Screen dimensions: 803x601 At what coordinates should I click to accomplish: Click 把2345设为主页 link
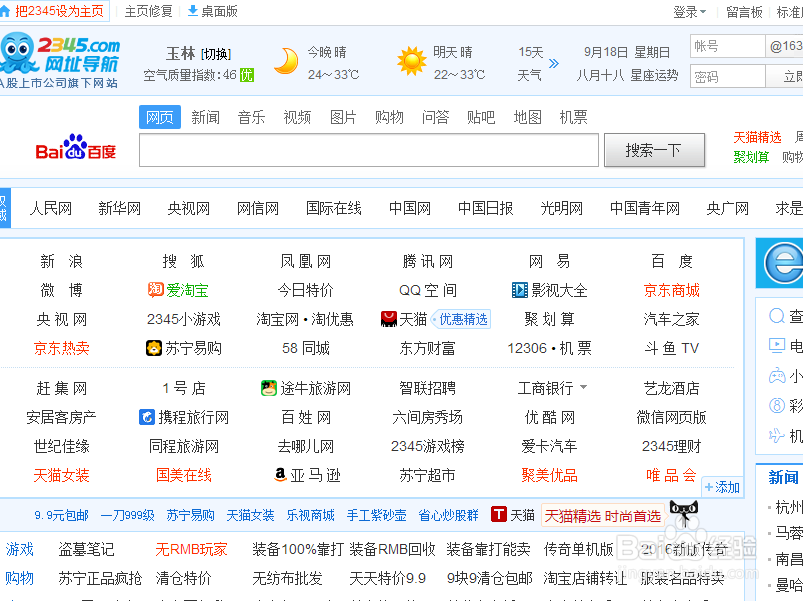tap(59, 11)
